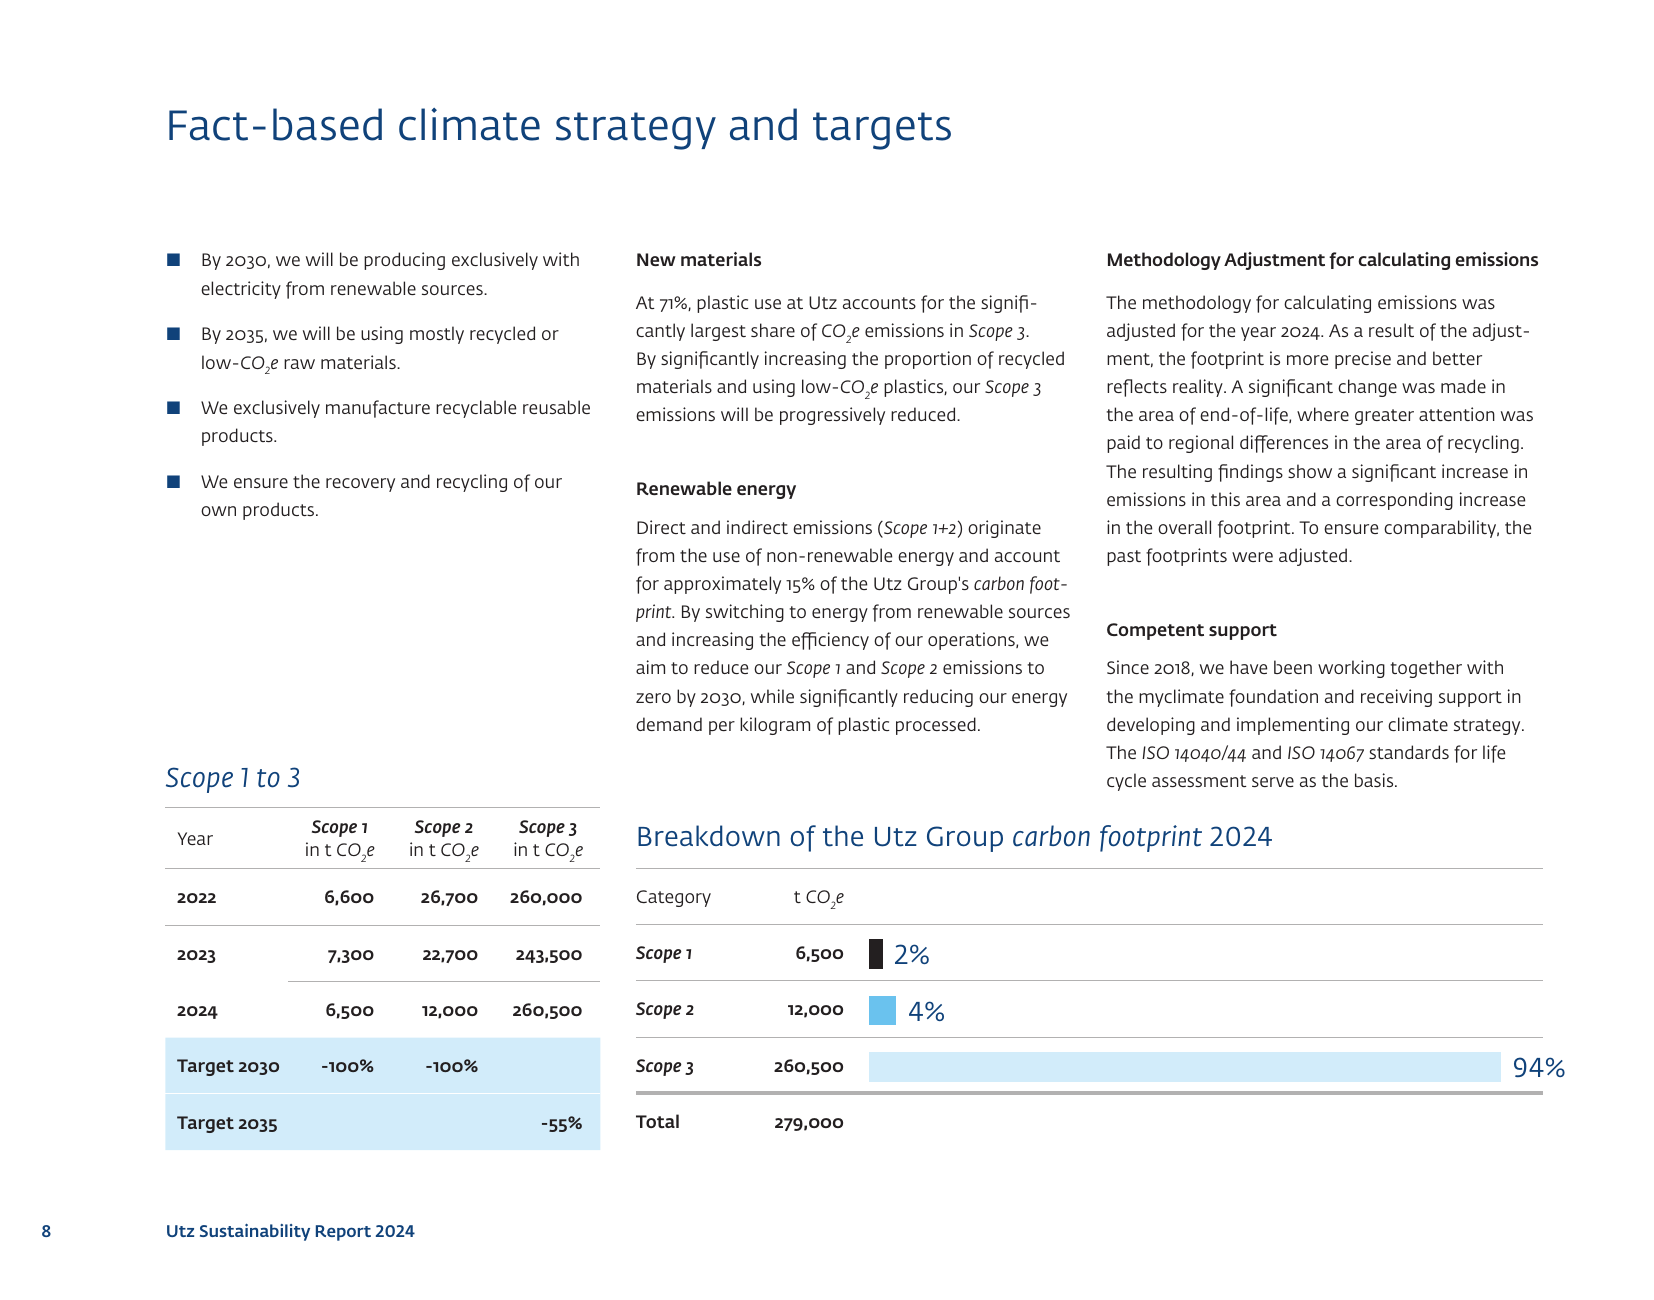
Task: Click the title "Fact-based climate strategy and targets"
Action: pos(559,127)
